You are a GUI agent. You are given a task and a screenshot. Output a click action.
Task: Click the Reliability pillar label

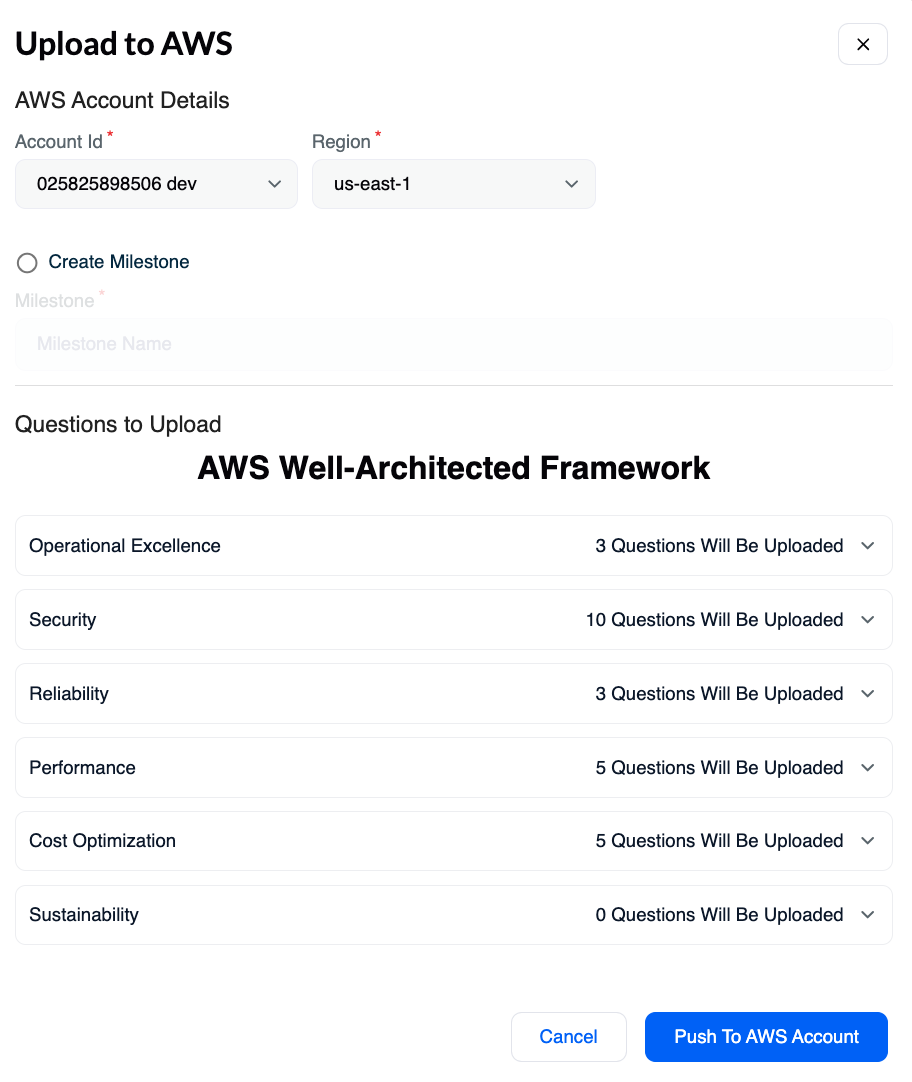pyautogui.click(x=69, y=694)
